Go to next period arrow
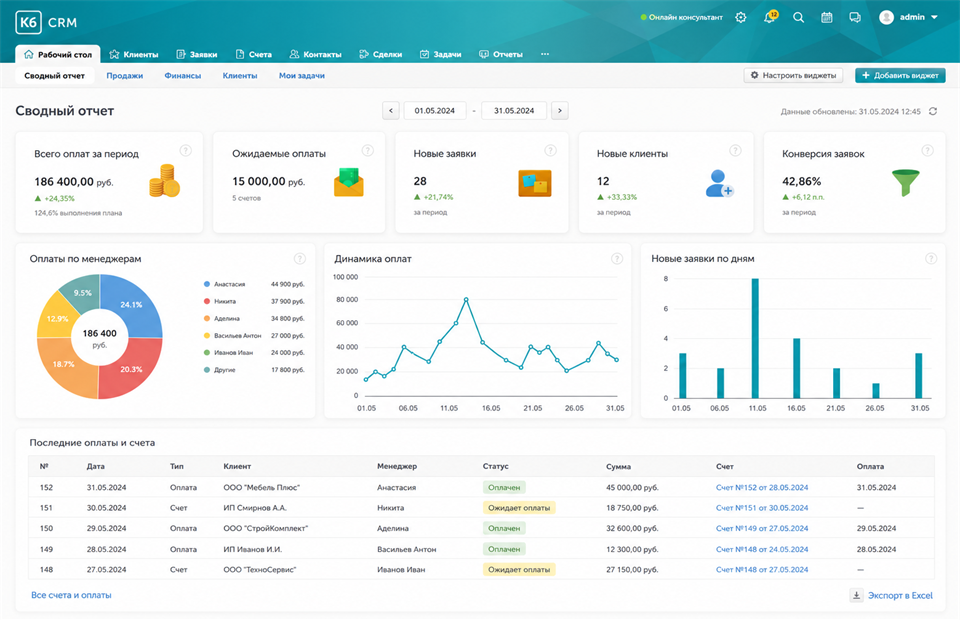 [560, 111]
